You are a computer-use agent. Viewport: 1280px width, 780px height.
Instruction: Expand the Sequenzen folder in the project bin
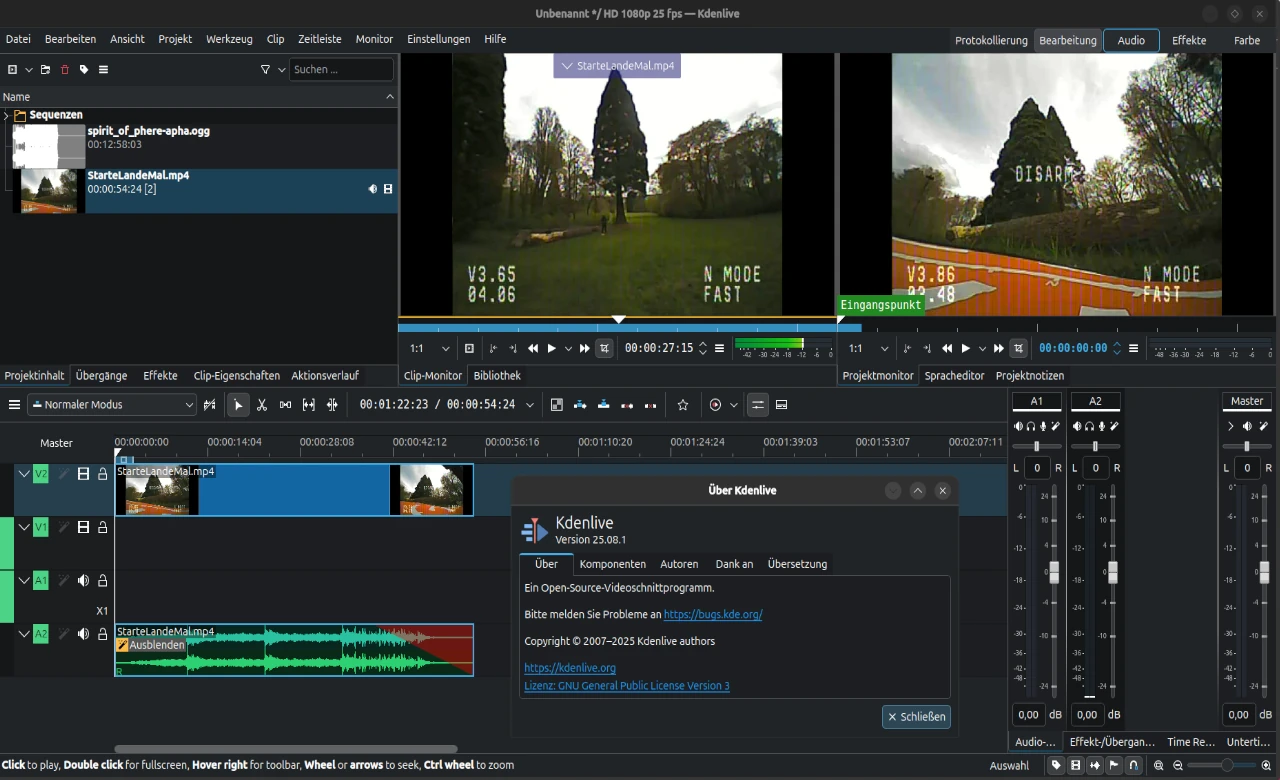tap(6, 116)
